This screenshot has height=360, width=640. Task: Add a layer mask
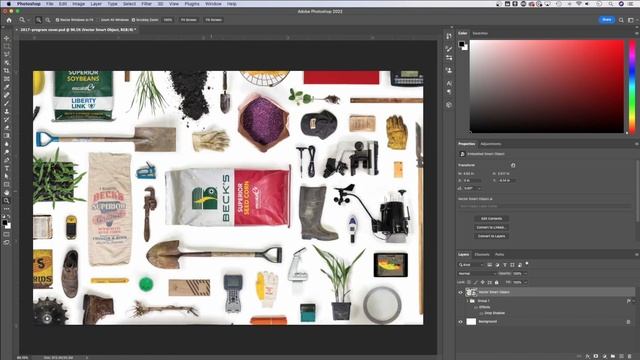point(596,356)
